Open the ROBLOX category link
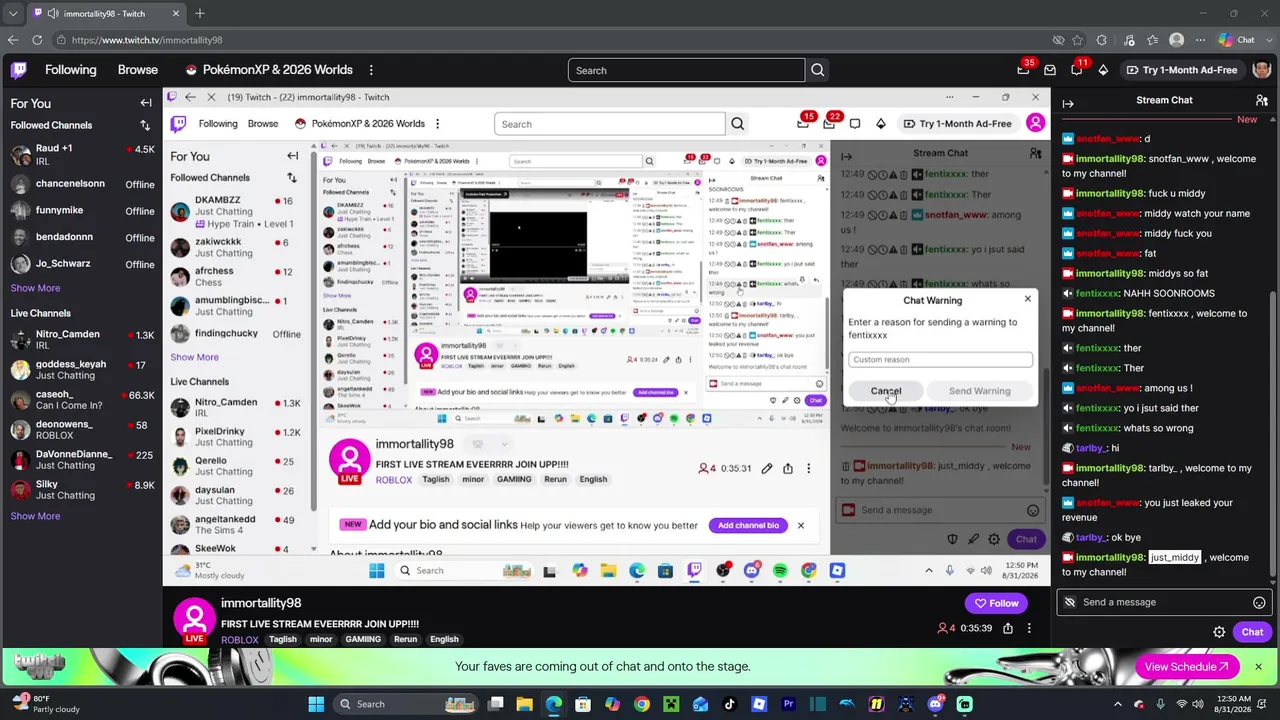This screenshot has height=720, width=1280. click(x=240, y=640)
